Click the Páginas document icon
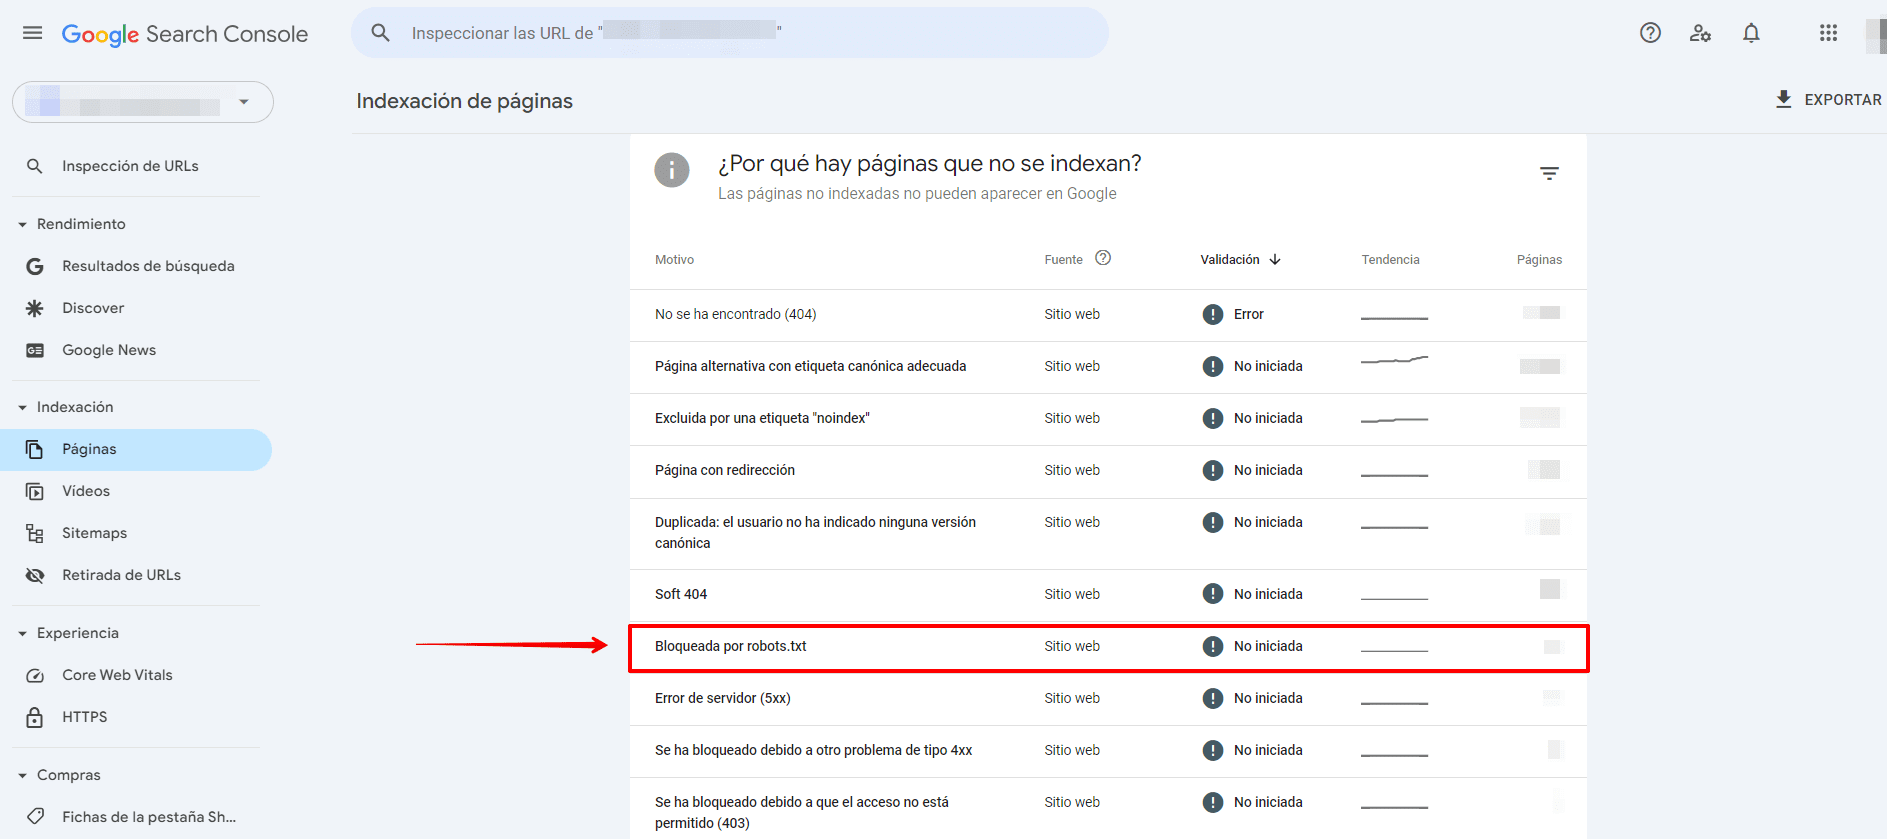 pyautogui.click(x=34, y=449)
